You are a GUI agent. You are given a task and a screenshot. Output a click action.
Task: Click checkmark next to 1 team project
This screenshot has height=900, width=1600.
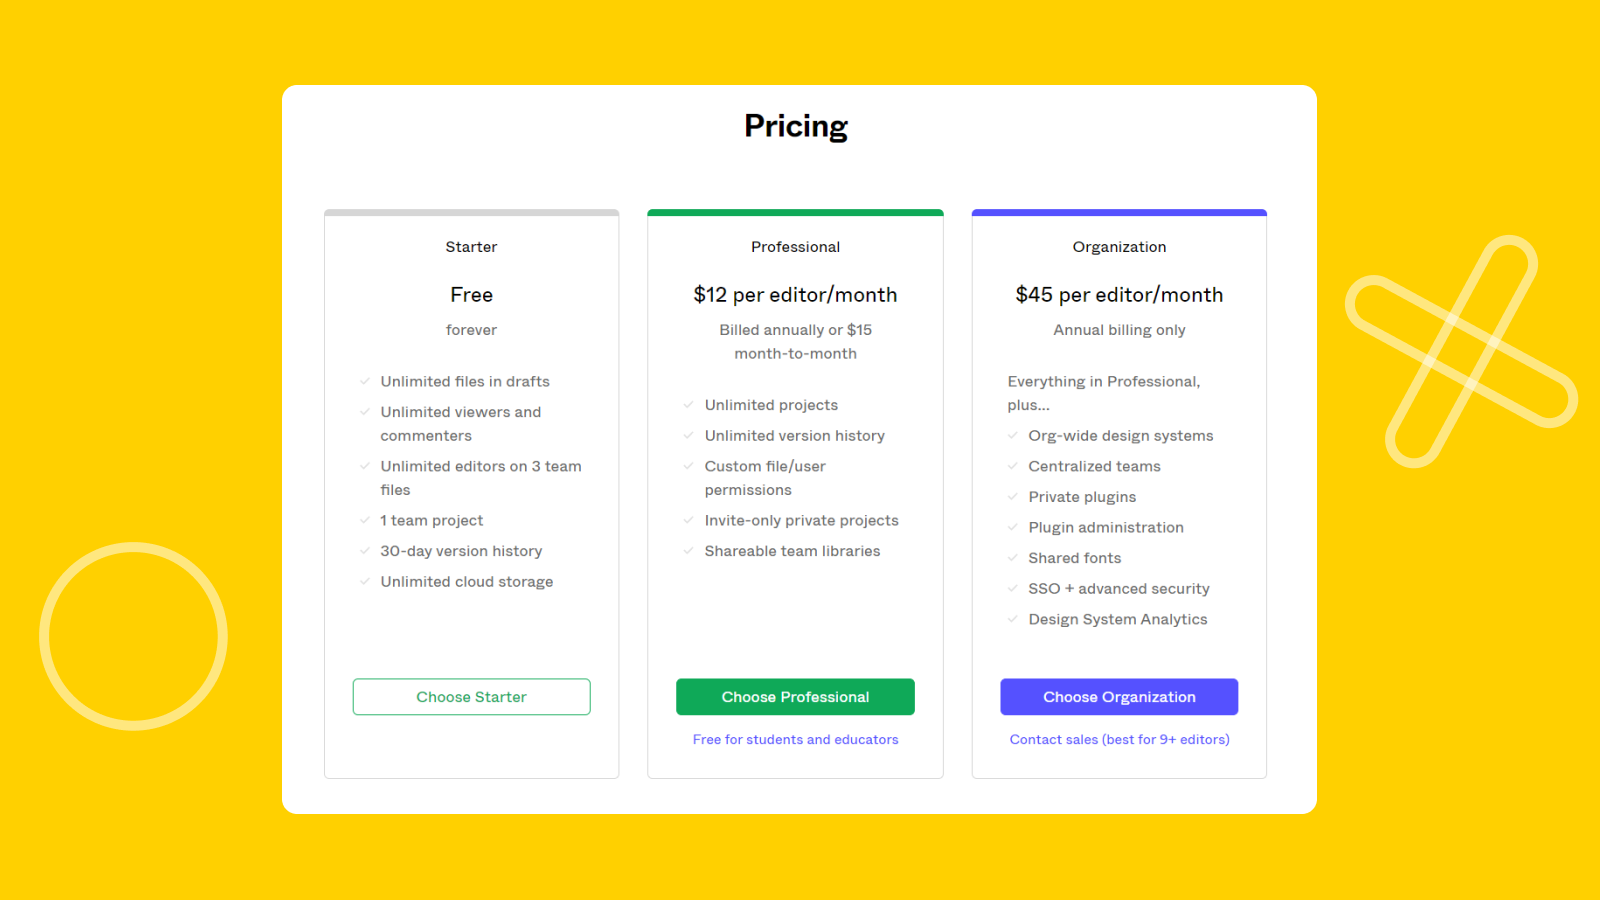pos(365,520)
